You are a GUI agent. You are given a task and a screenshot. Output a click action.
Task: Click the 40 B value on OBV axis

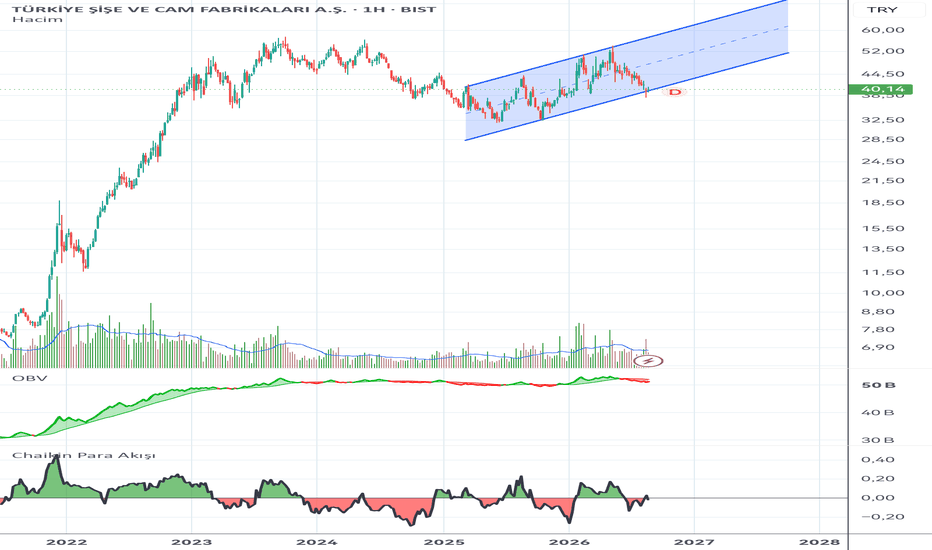[x=877, y=412]
